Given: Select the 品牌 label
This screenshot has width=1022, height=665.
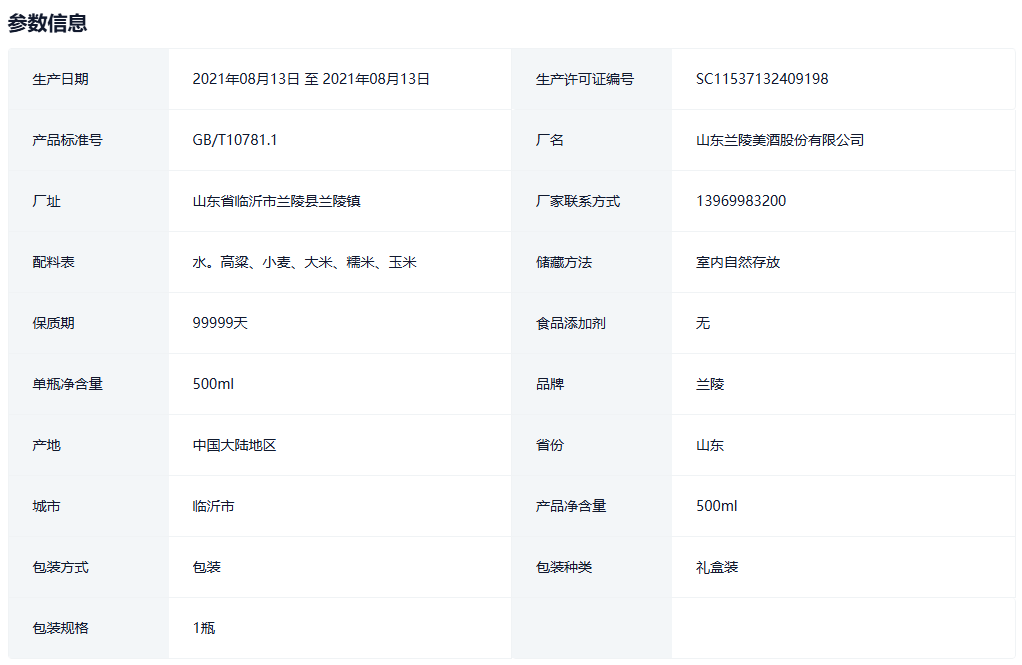Looking at the screenshot, I should coord(549,384).
